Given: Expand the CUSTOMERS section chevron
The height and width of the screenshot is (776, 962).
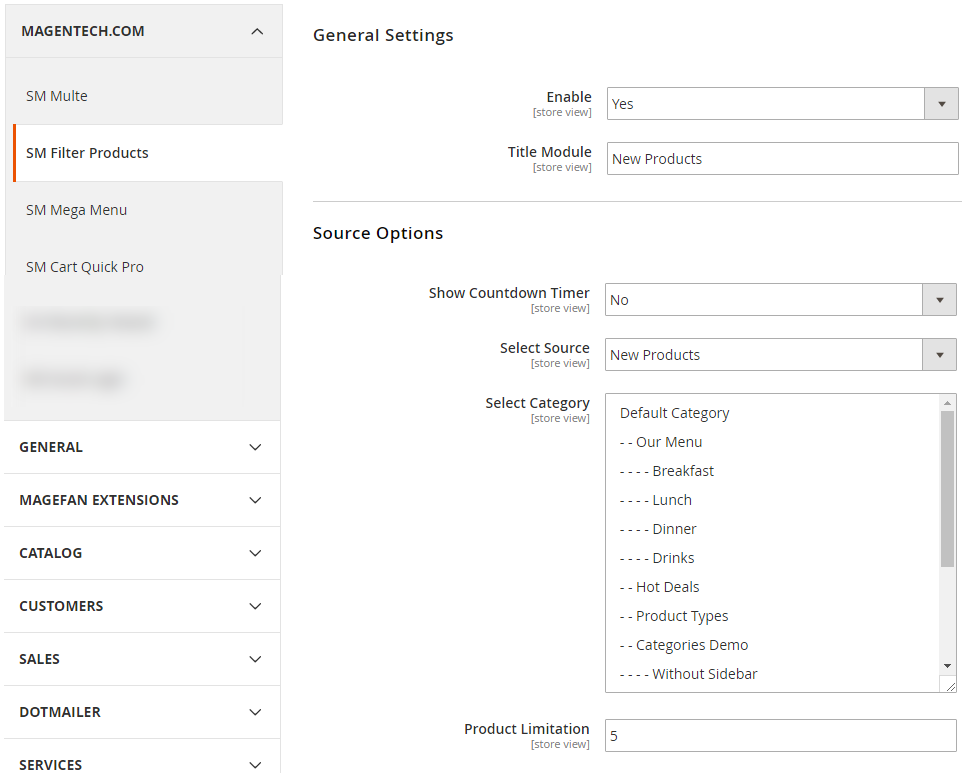Looking at the screenshot, I should pyautogui.click(x=255, y=606).
